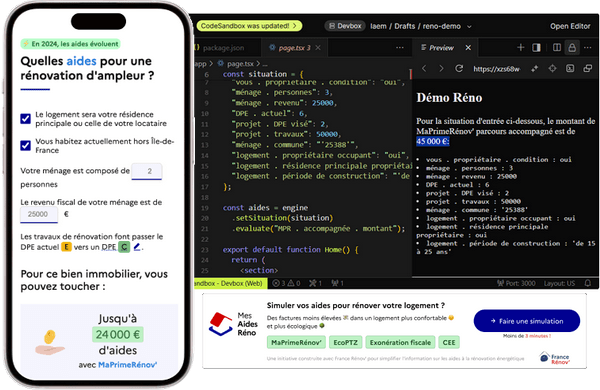
Task: Open the editor tabs more-options menu
Action: (x=399, y=47)
